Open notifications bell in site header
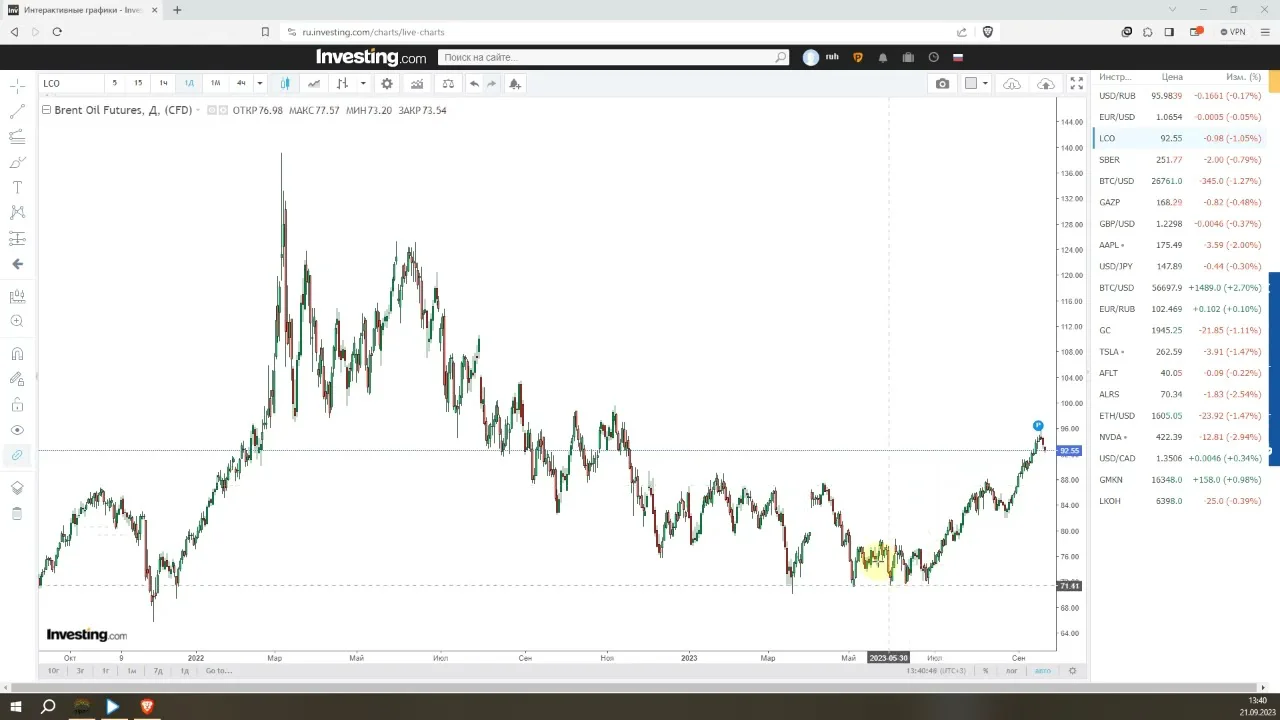 [883, 58]
